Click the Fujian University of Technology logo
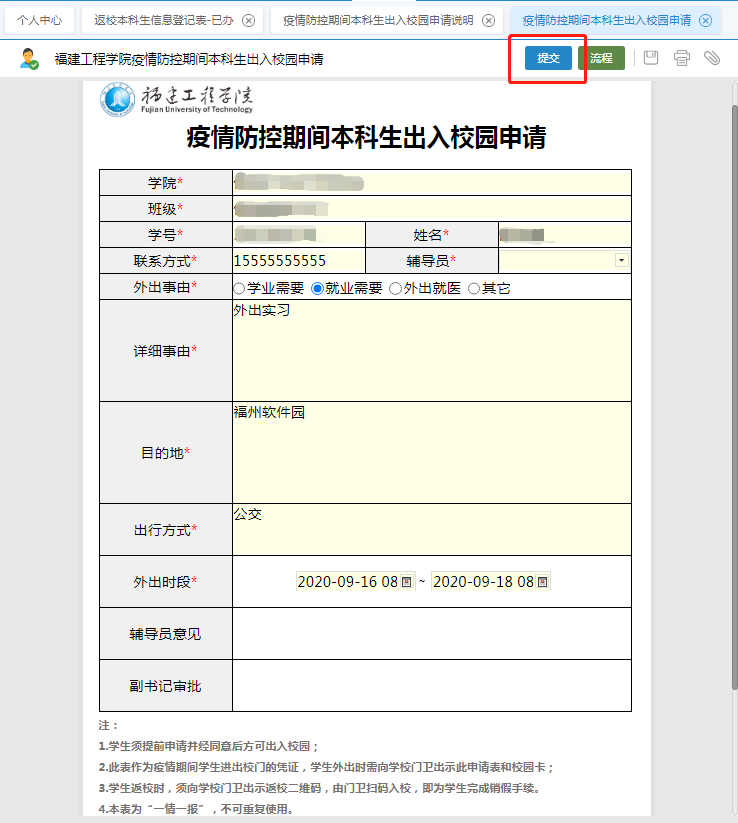The image size is (738, 823). pyautogui.click(x=177, y=99)
